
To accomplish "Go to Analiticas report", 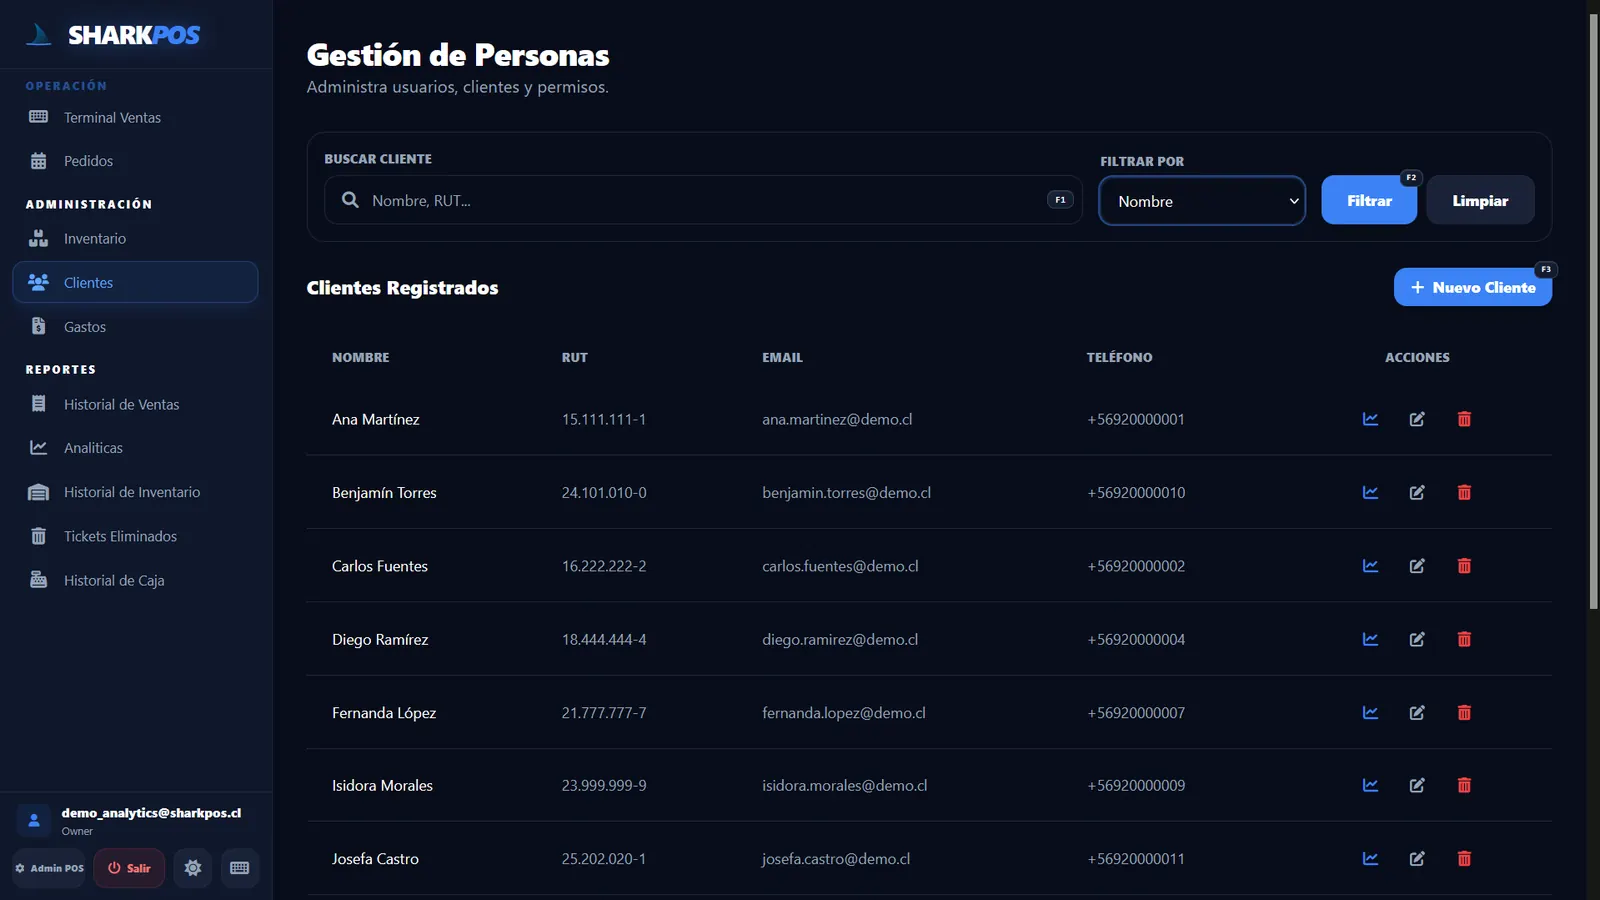I will (135, 448).
